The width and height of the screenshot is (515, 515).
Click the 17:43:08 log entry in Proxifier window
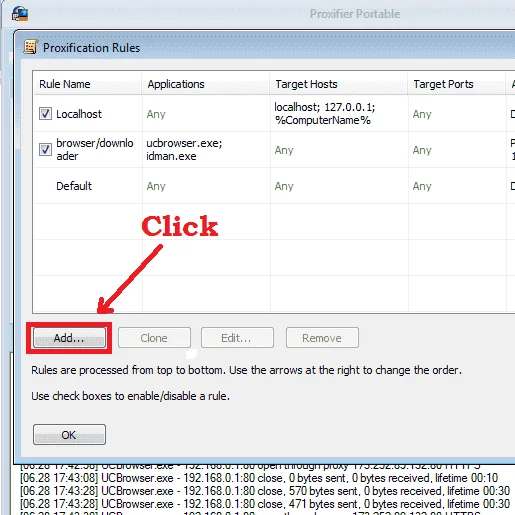click(x=259, y=478)
